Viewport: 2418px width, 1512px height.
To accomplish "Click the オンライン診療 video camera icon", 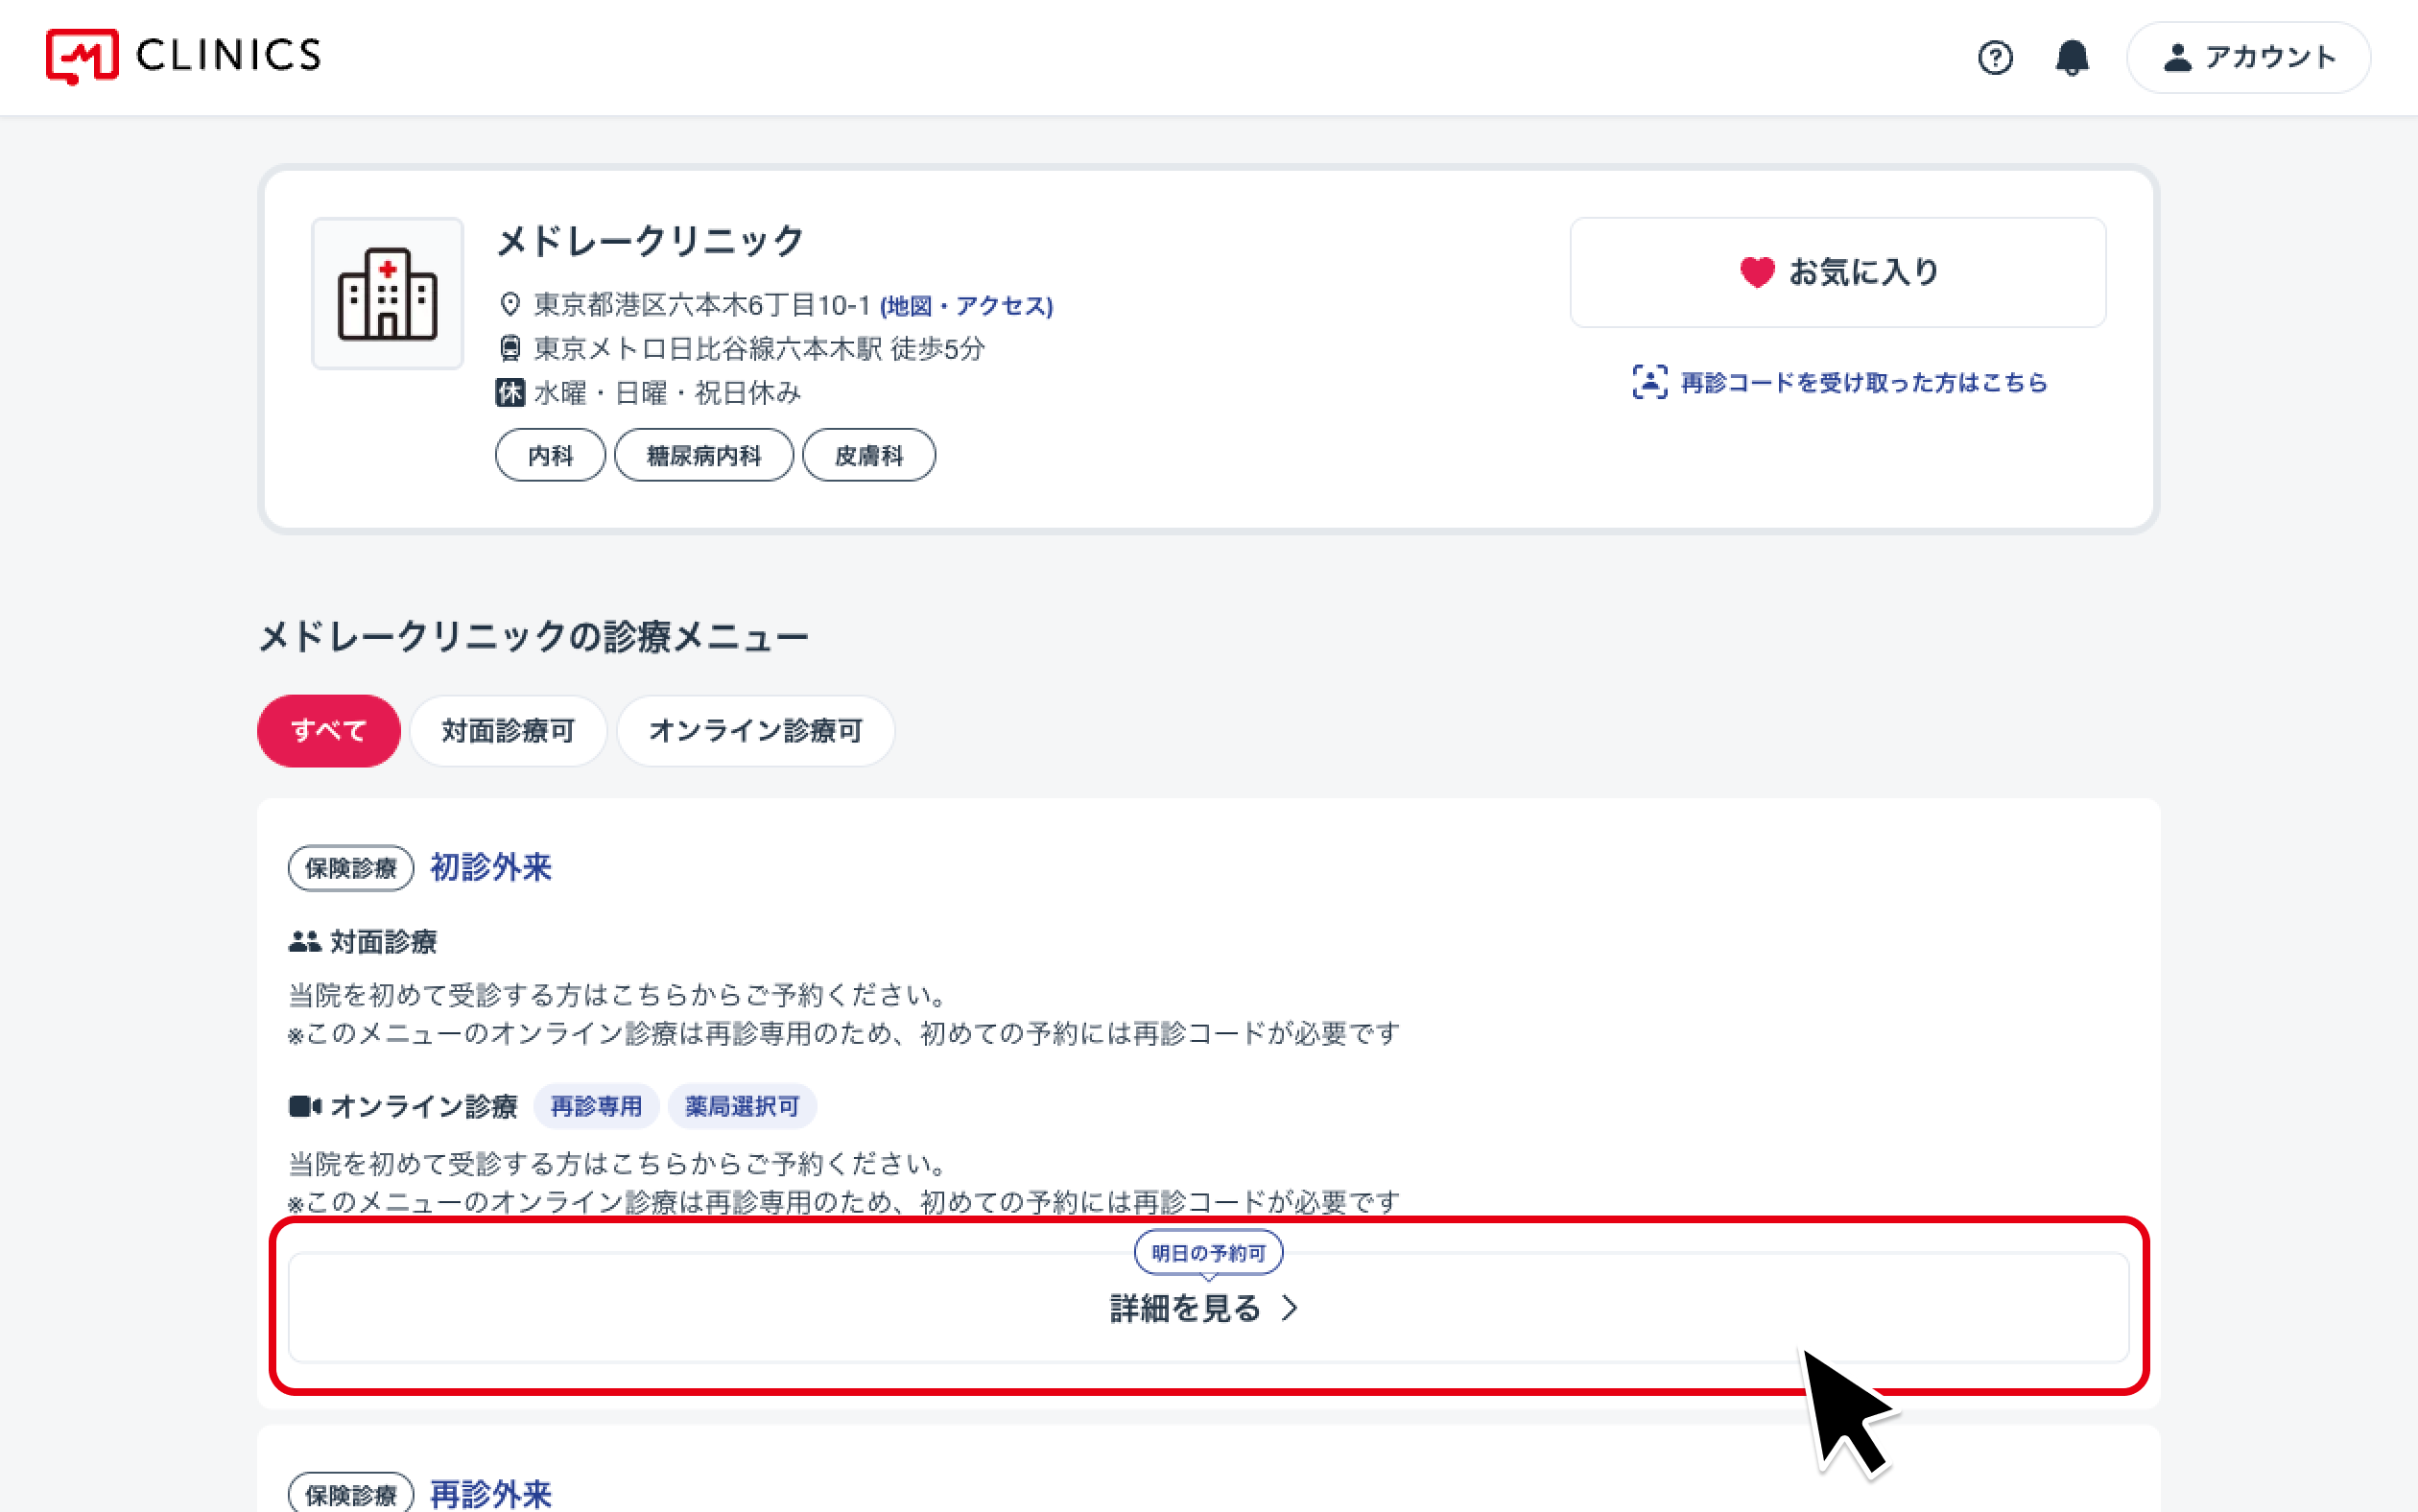I will coord(305,1106).
